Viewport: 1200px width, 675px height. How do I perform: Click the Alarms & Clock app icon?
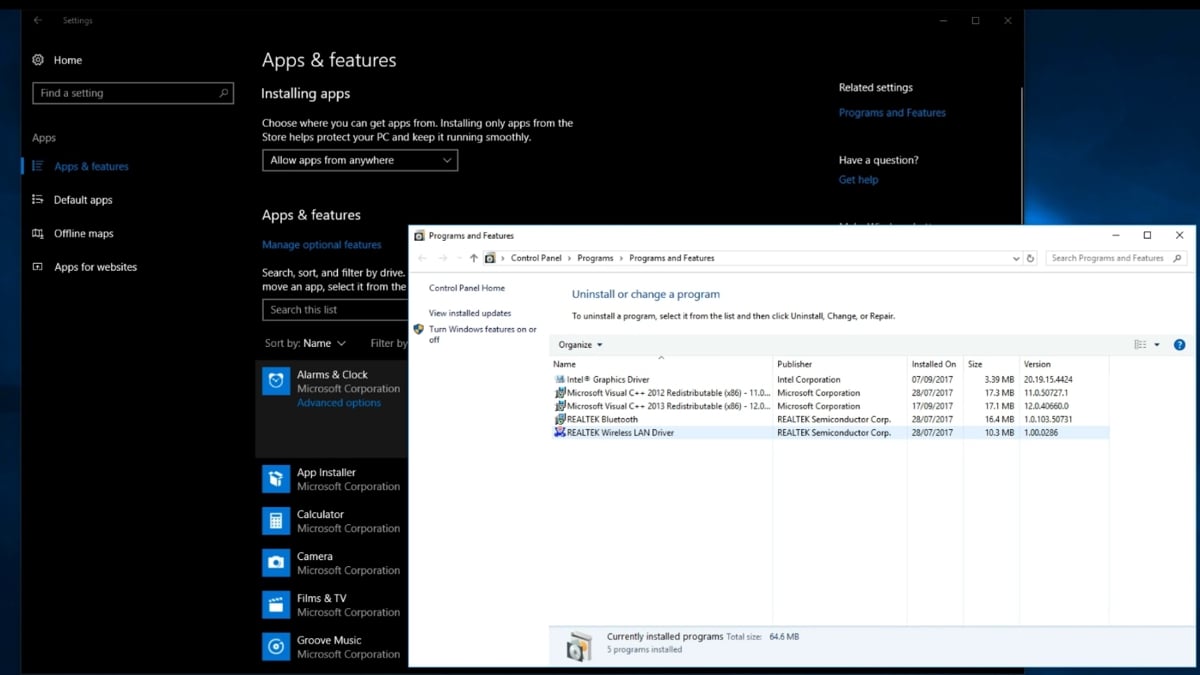pyautogui.click(x=276, y=381)
